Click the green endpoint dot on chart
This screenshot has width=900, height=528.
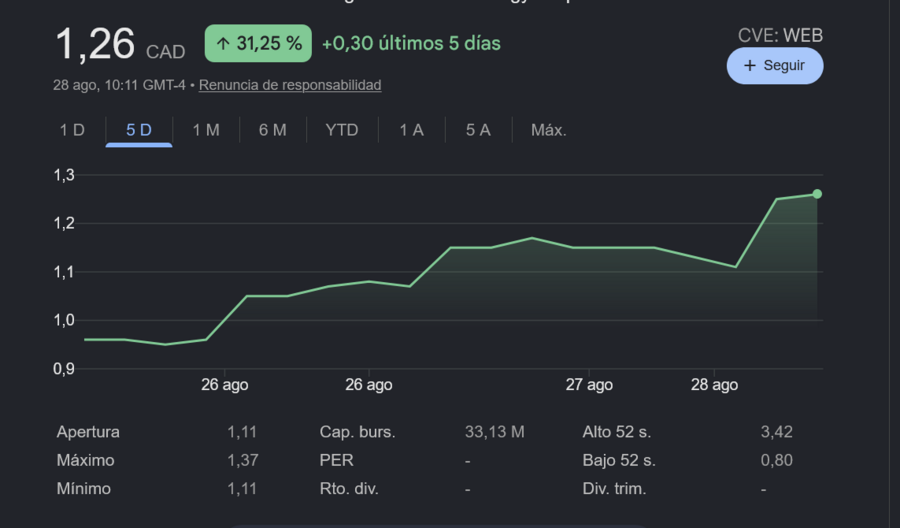pos(817,194)
